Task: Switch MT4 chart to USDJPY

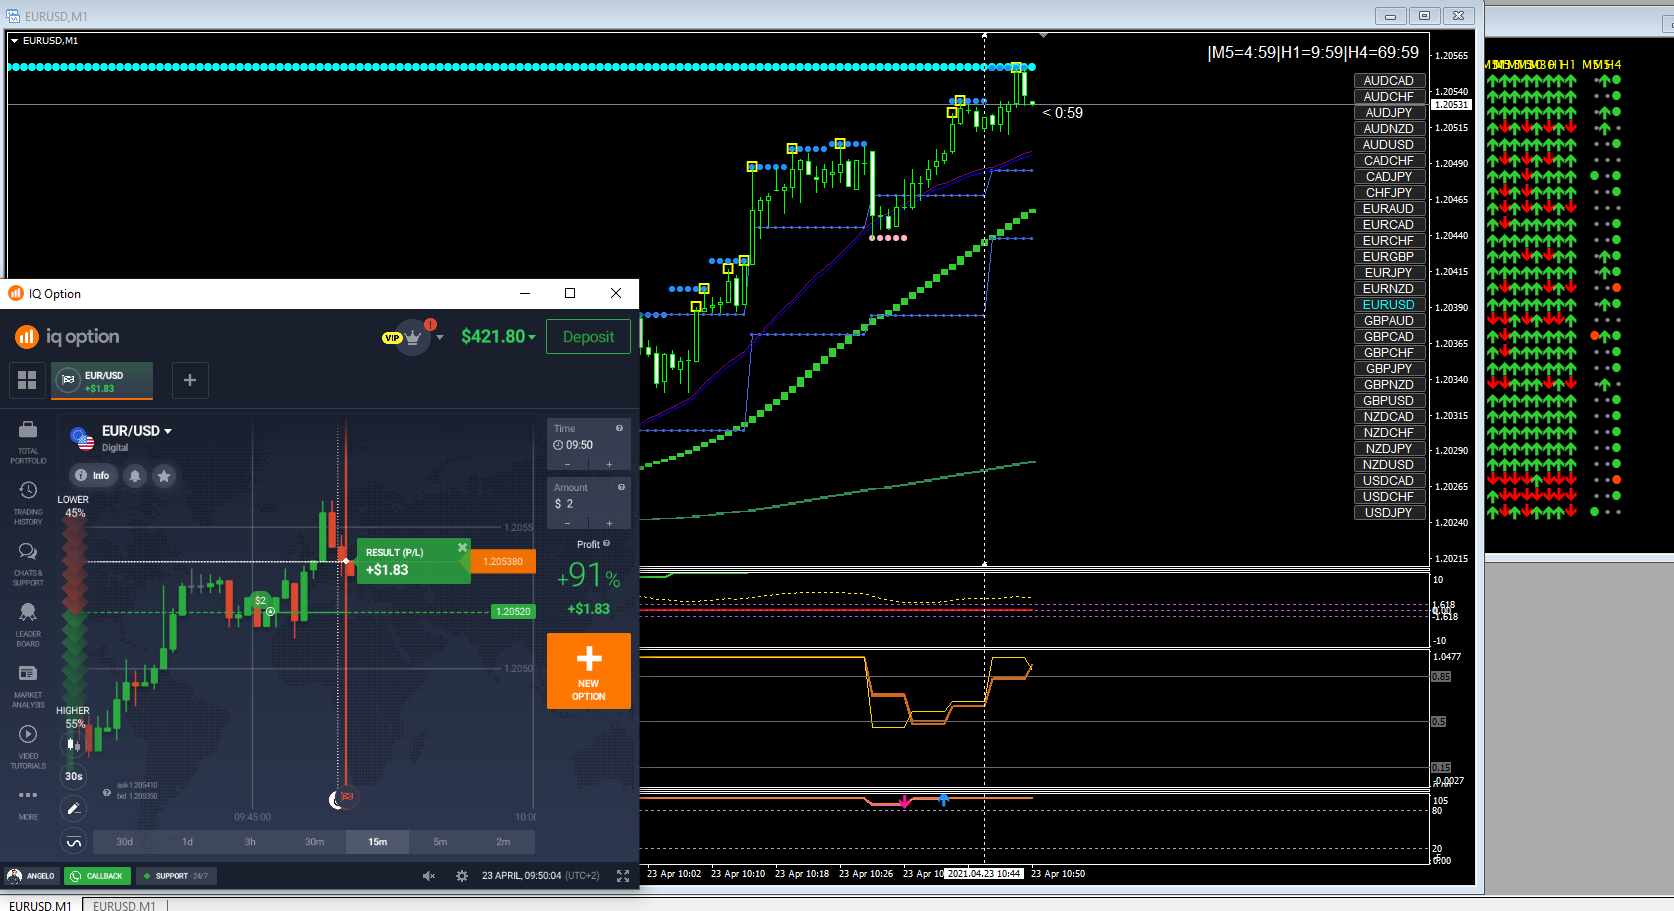Action: tap(1389, 513)
